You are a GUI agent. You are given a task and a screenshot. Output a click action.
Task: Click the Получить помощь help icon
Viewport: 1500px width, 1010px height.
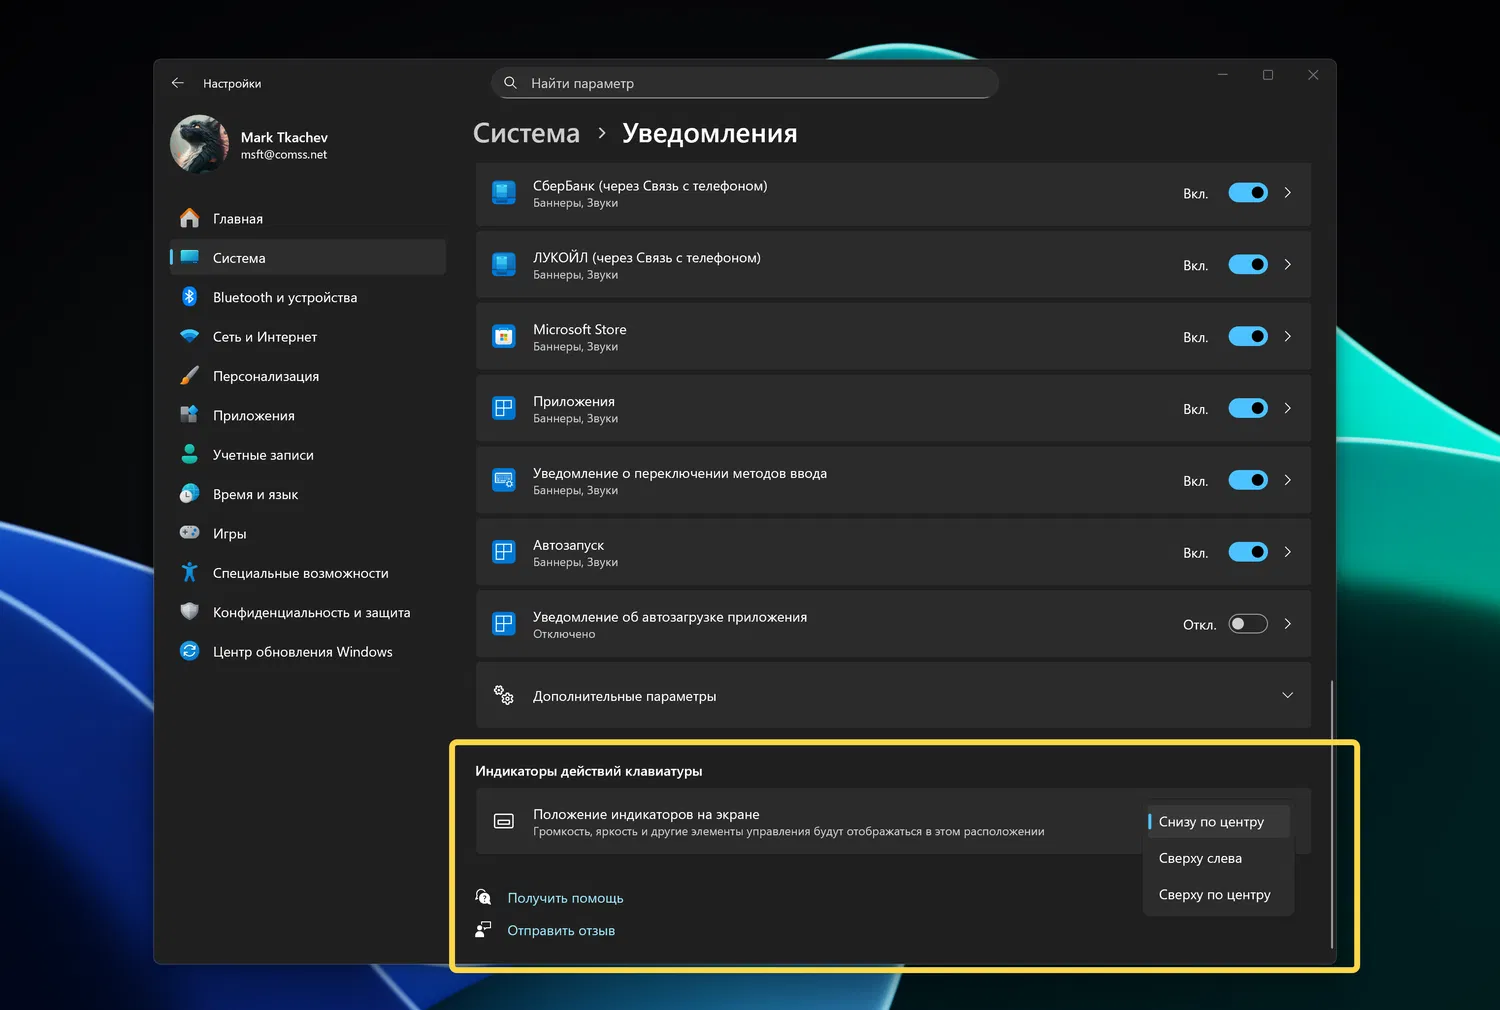click(x=483, y=897)
